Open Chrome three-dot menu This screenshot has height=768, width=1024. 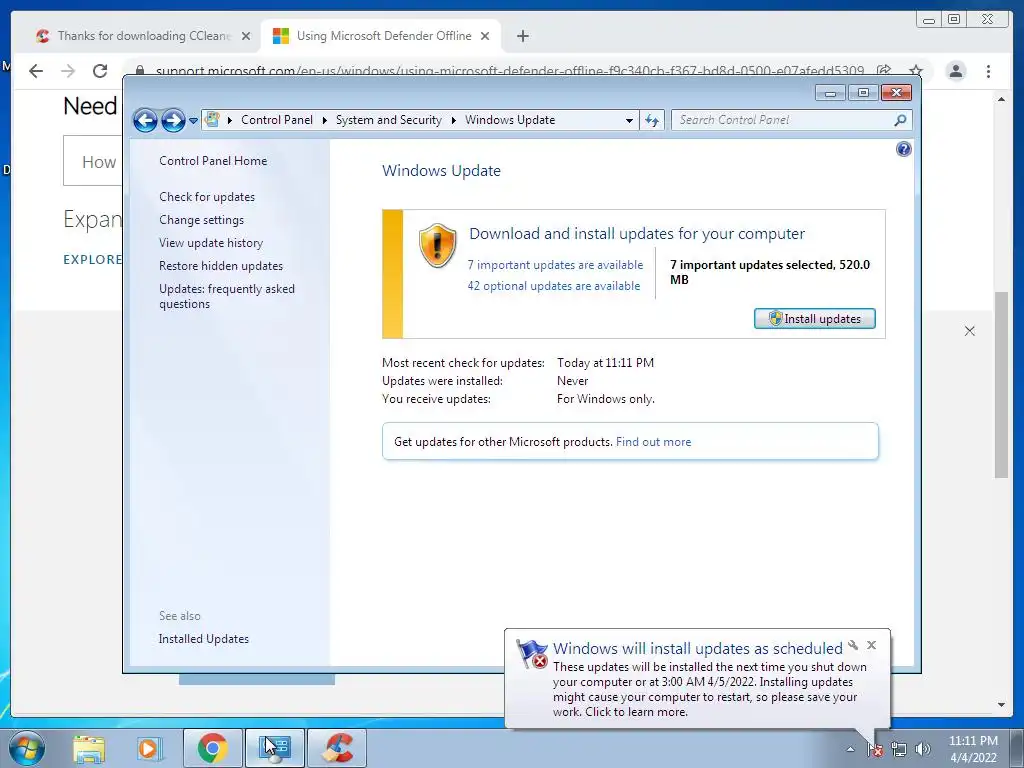click(988, 71)
